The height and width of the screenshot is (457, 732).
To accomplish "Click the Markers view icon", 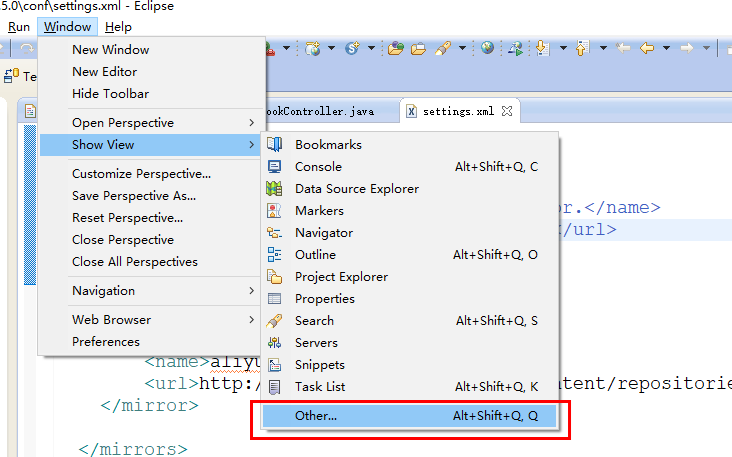I will click(274, 211).
